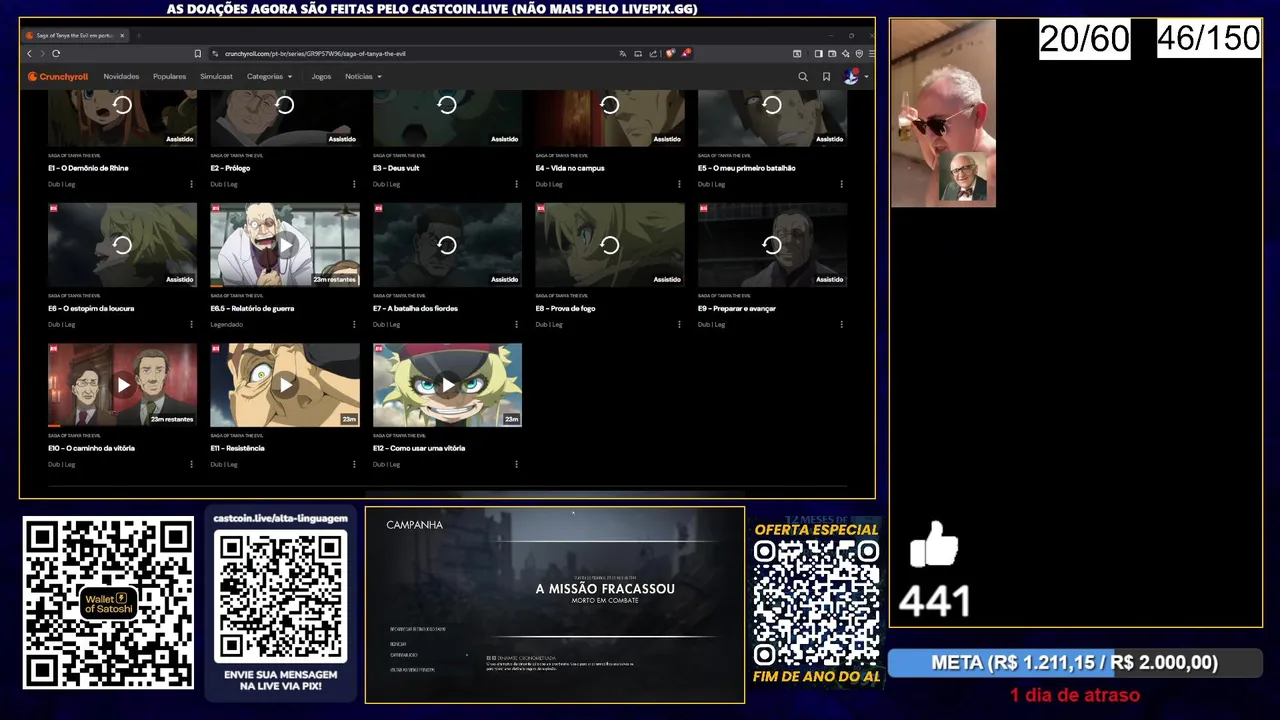
Task: Open options menu for E2 Prólogo
Action: [x=354, y=184]
